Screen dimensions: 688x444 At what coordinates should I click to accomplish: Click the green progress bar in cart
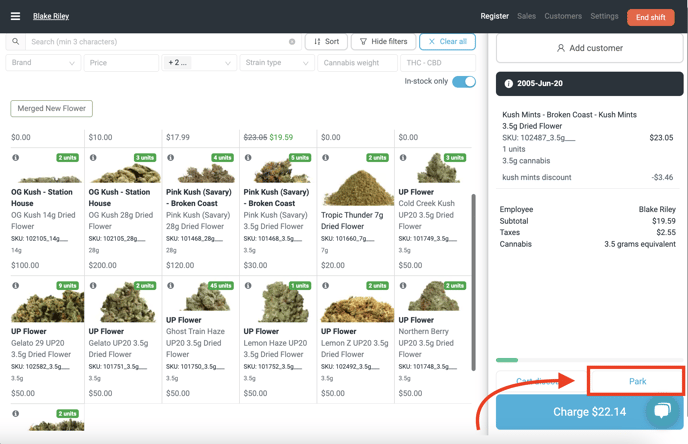(x=507, y=360)
